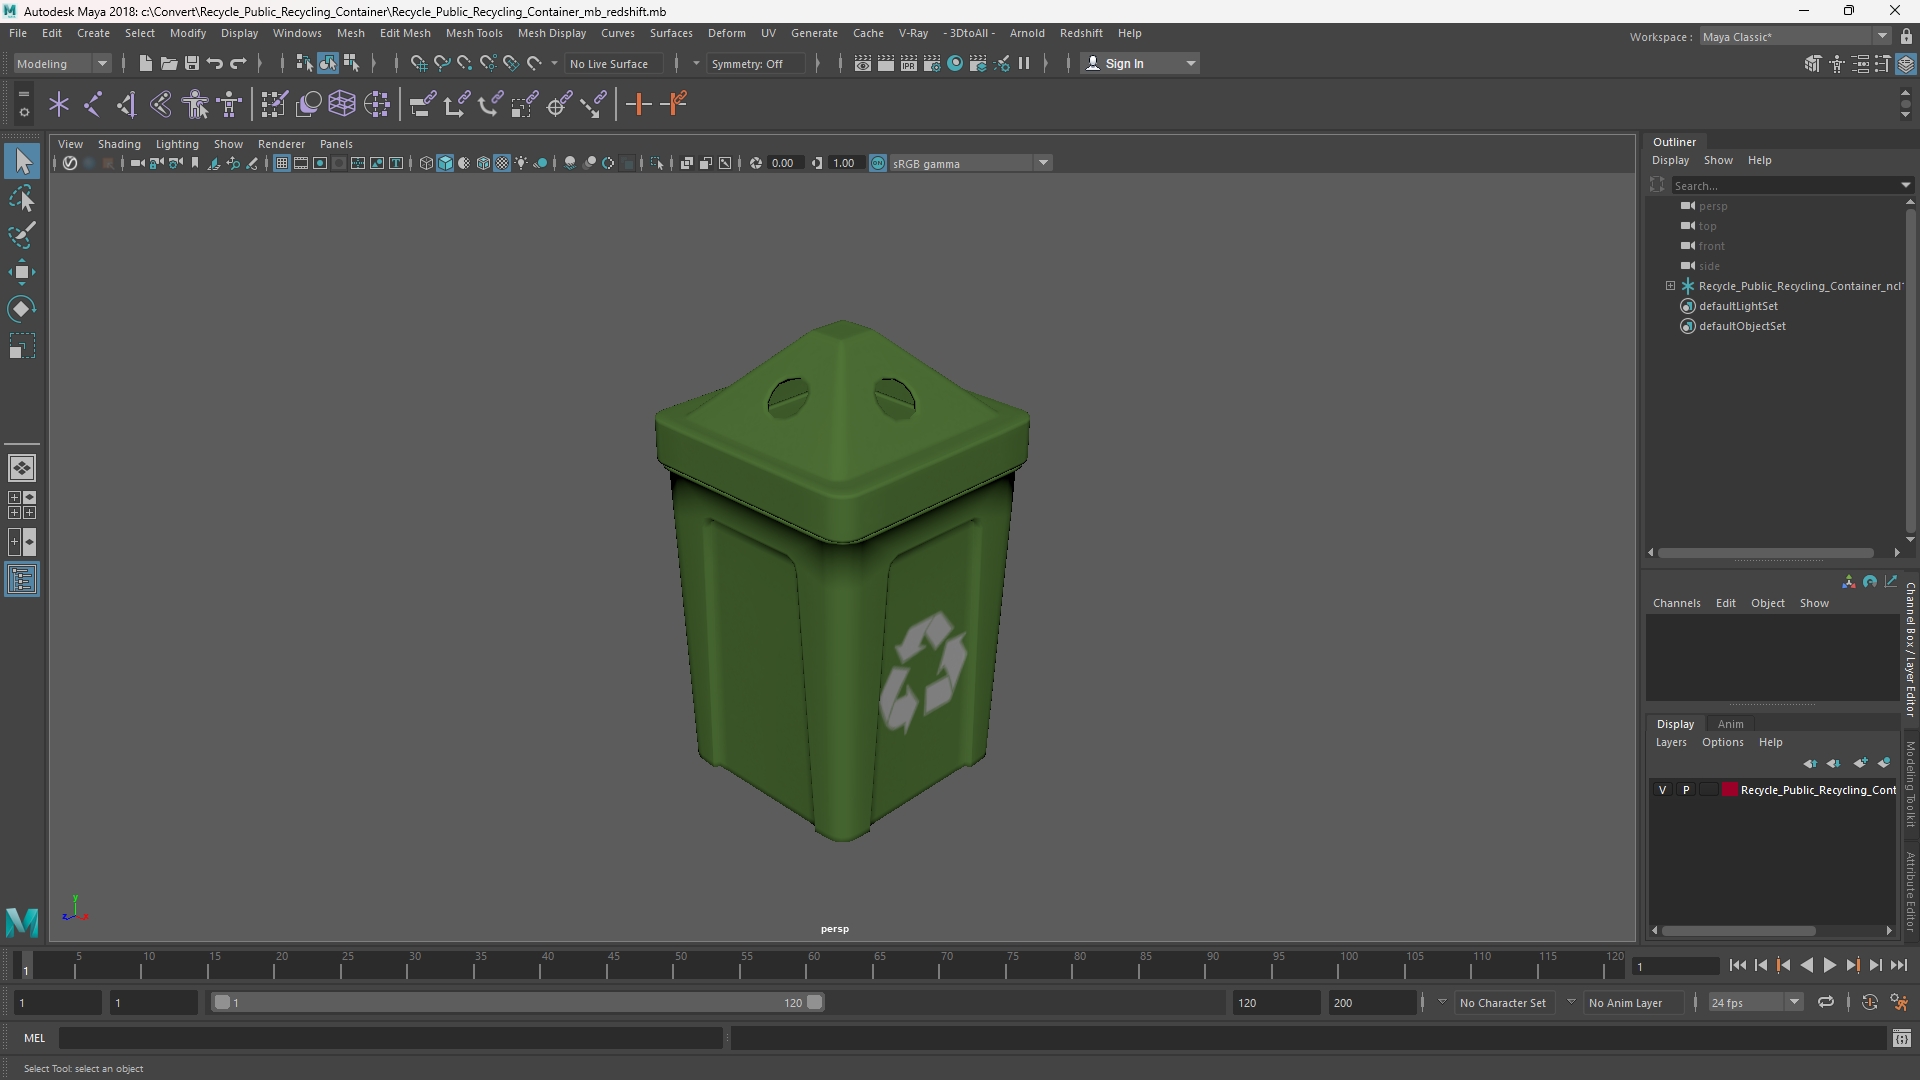Screen dimensions: 1920x1080
Task: Open Options menu in layer editor
Action: [1722, 742]
